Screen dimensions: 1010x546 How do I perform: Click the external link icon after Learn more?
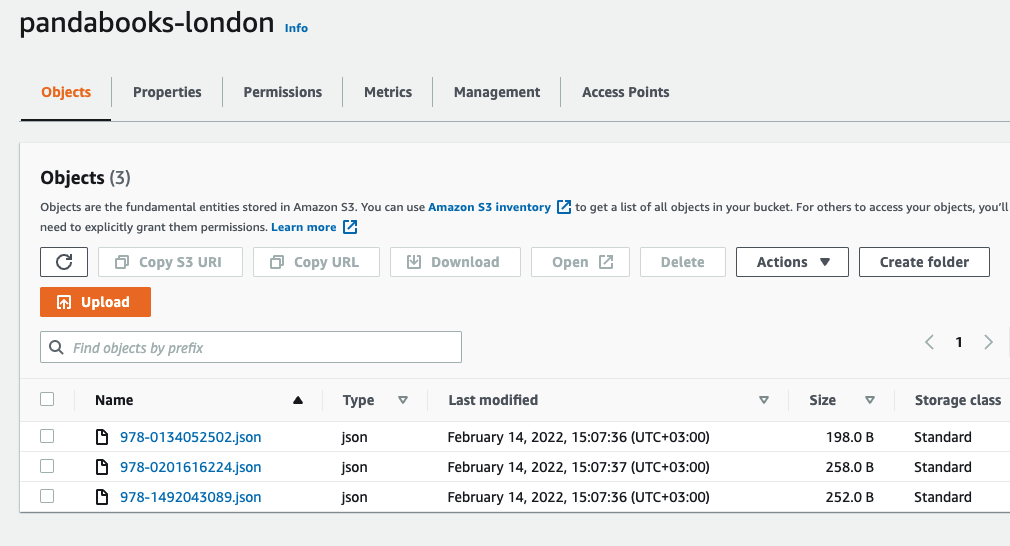tap(350, 227)
